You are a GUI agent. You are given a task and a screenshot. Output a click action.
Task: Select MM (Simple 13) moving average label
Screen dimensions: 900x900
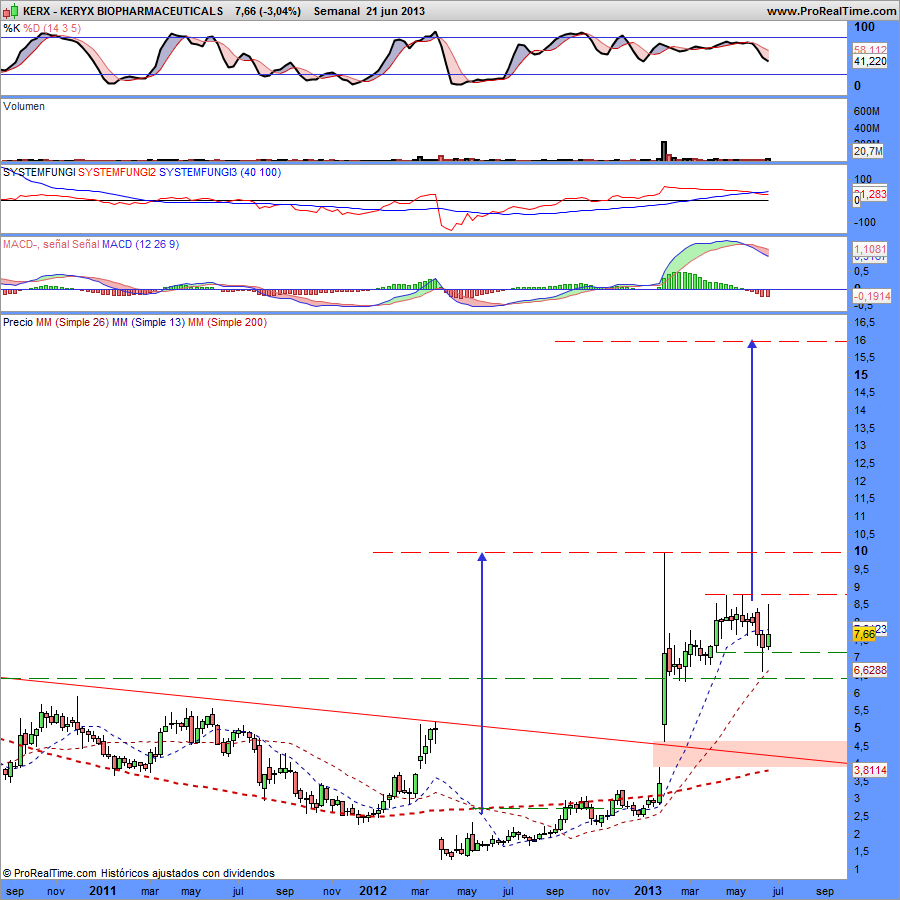[149, 323]
